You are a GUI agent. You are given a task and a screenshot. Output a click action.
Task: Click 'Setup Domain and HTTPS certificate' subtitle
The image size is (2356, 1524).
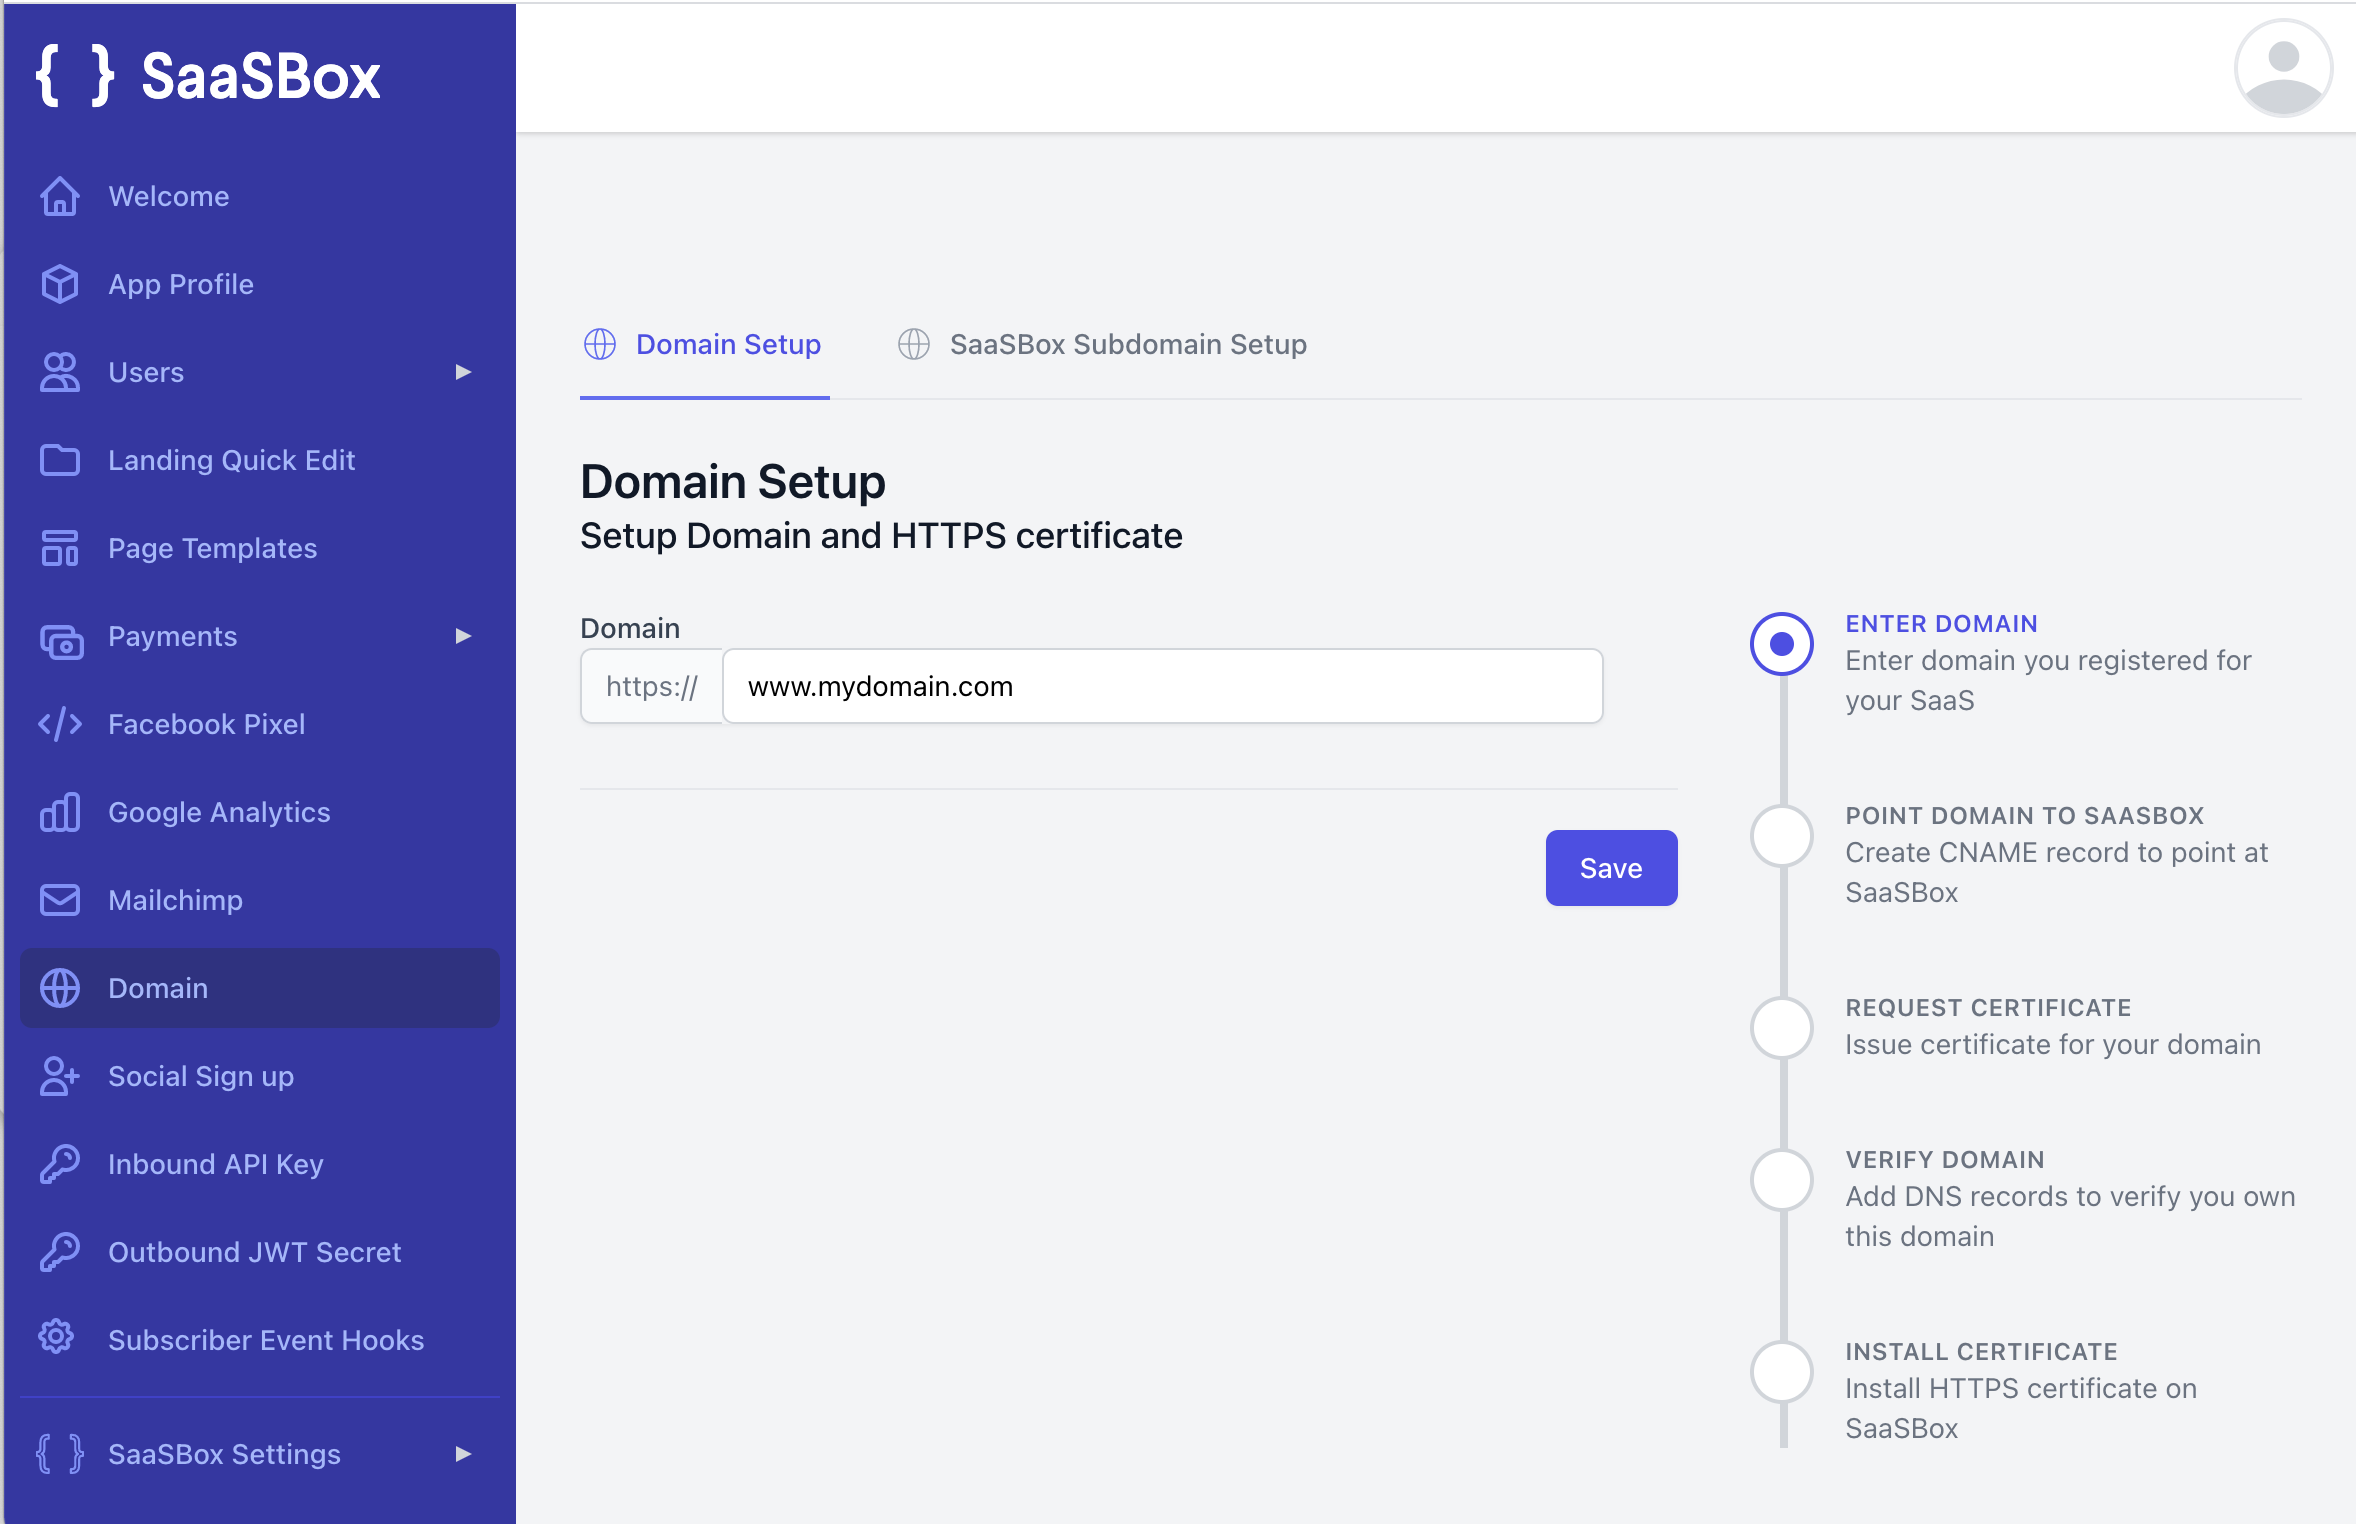881,536
